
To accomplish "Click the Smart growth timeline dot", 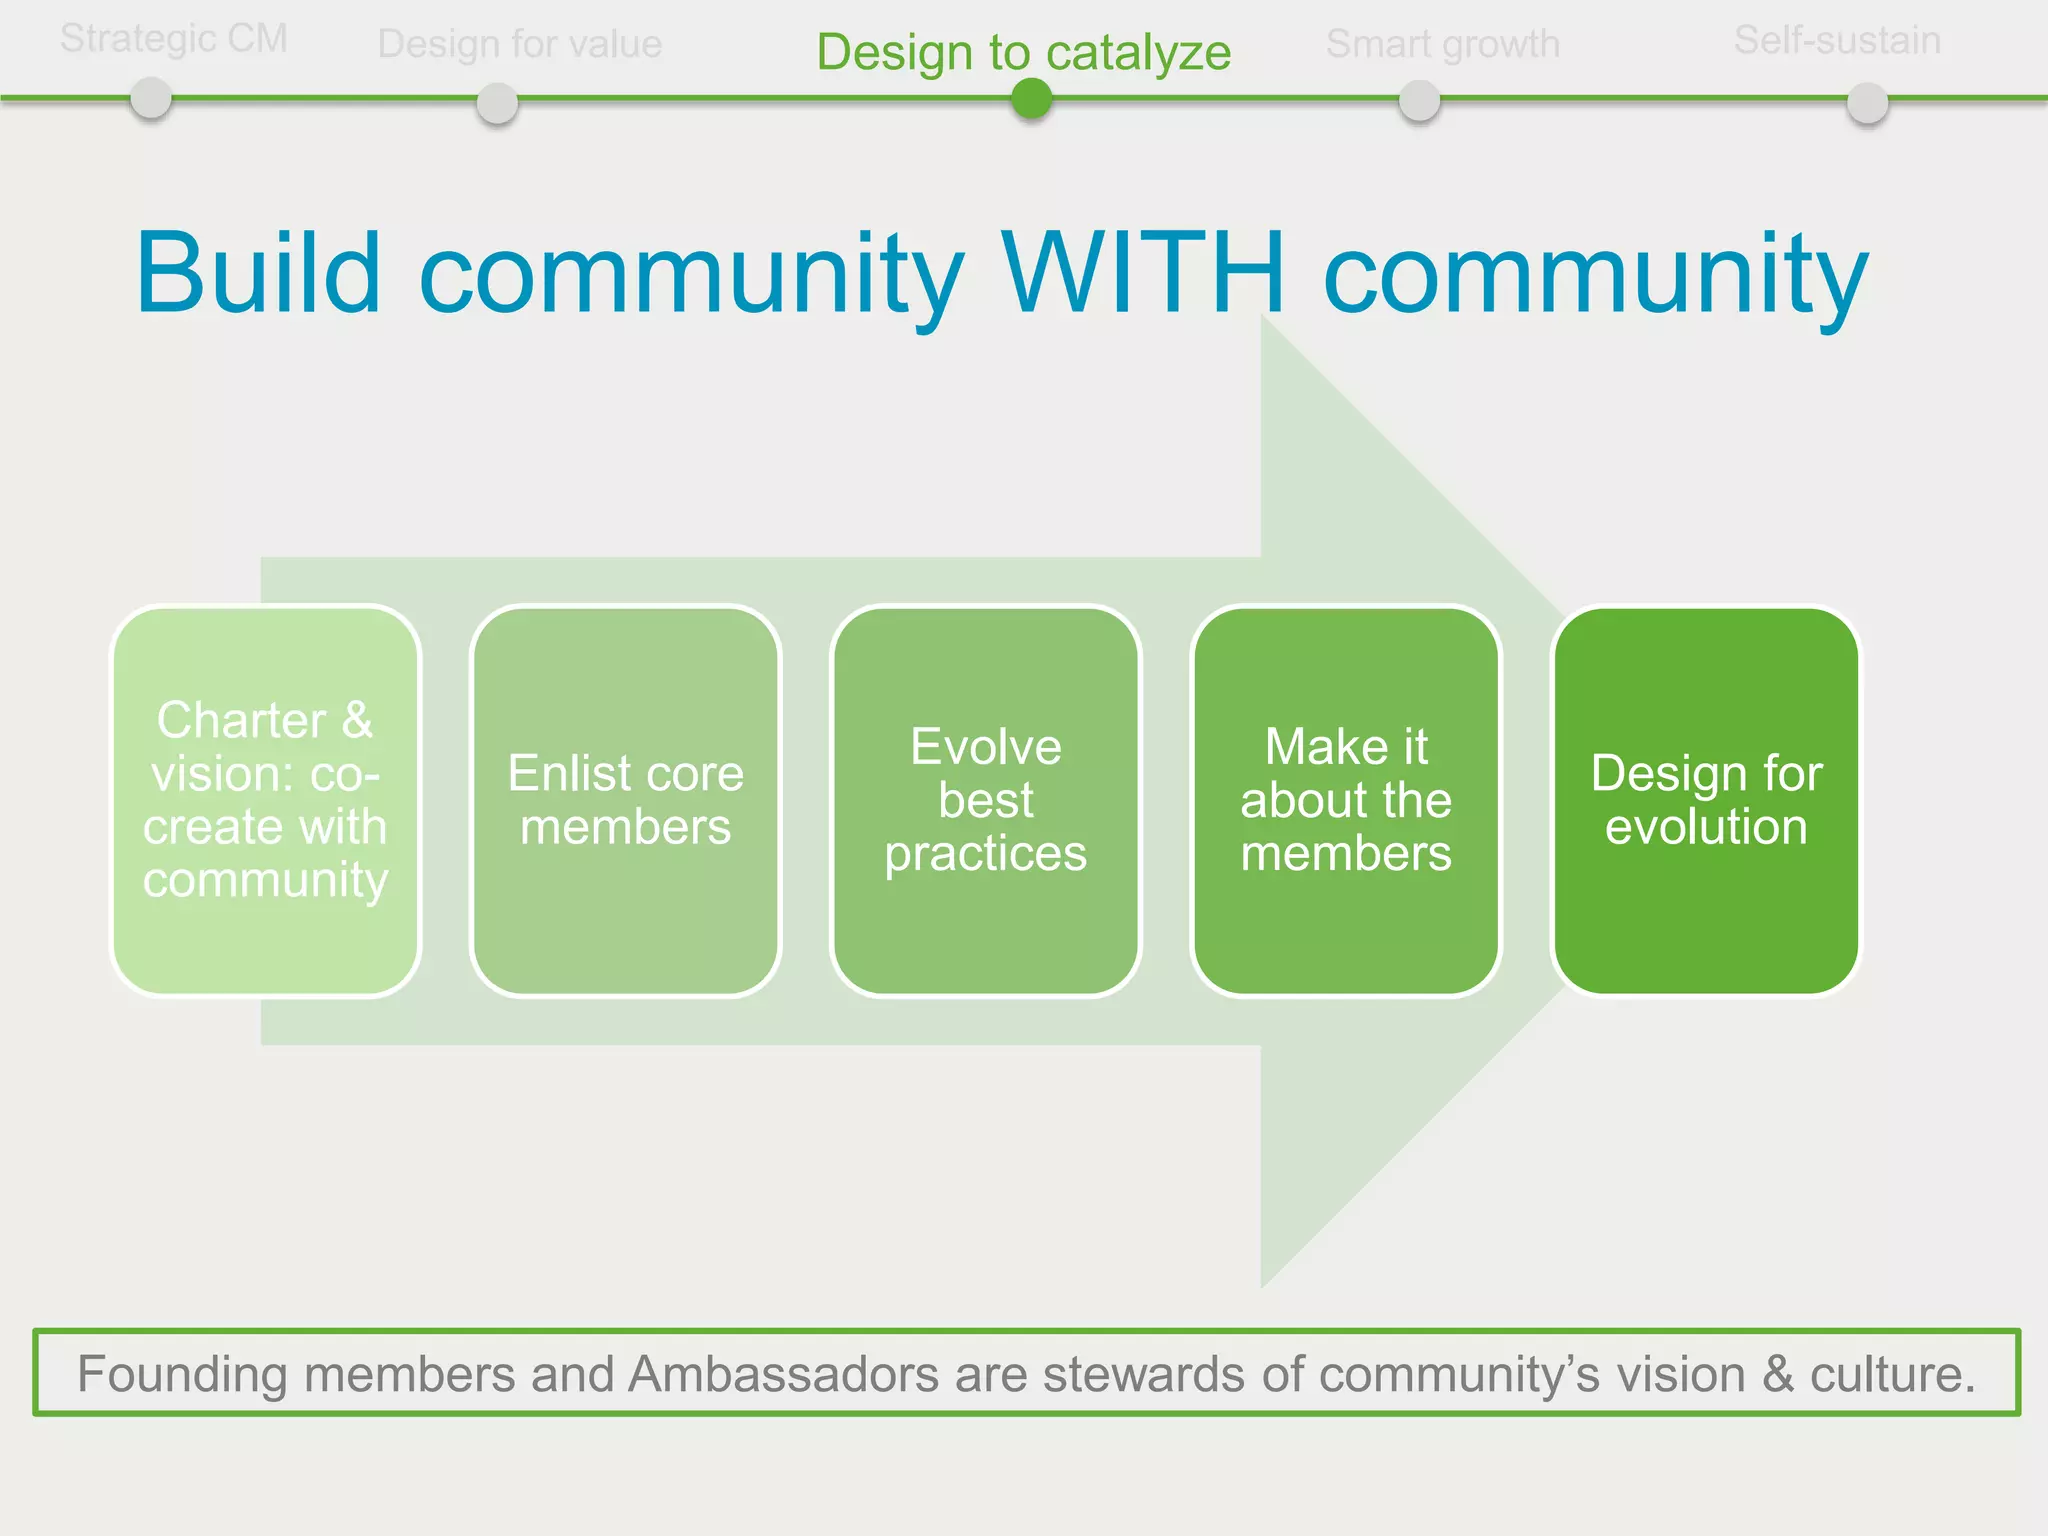I will click(1419, 101).
